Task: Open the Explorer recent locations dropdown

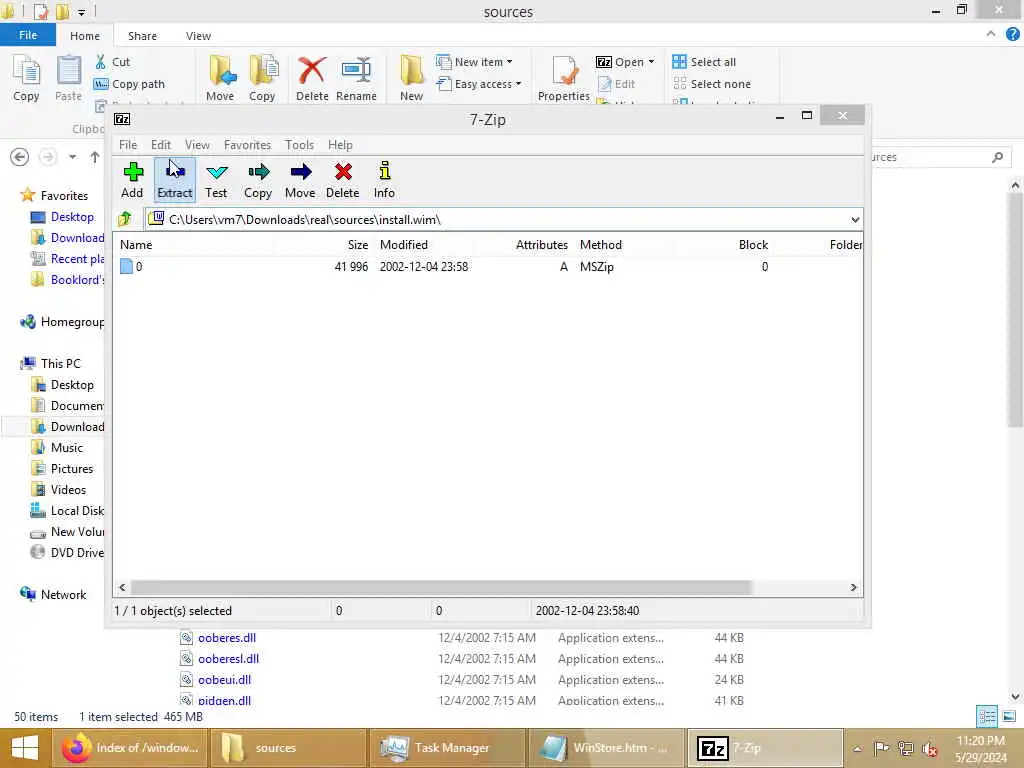Action: pos(72,157)
